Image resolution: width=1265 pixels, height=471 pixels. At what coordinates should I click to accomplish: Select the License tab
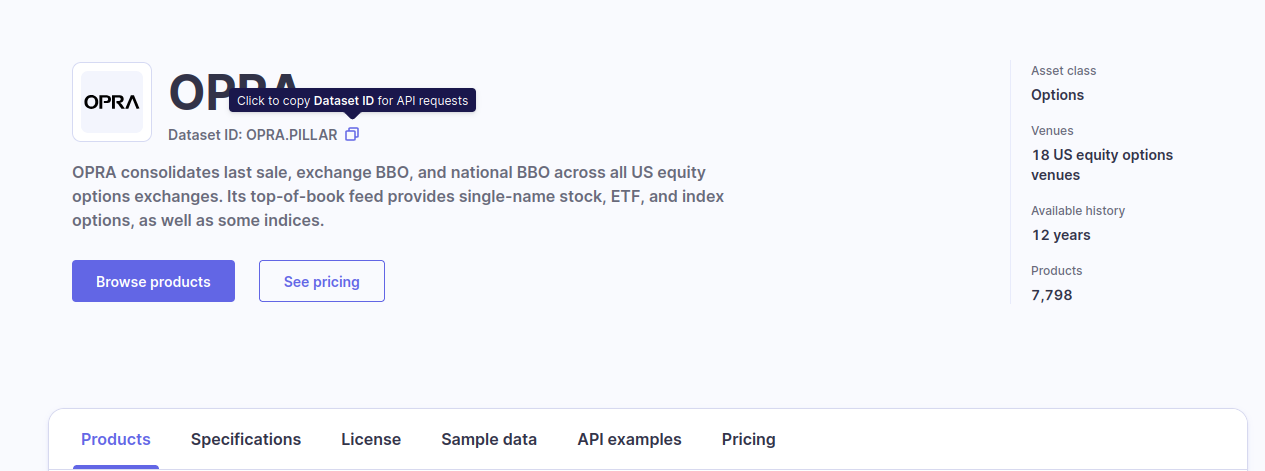point(371,439)
